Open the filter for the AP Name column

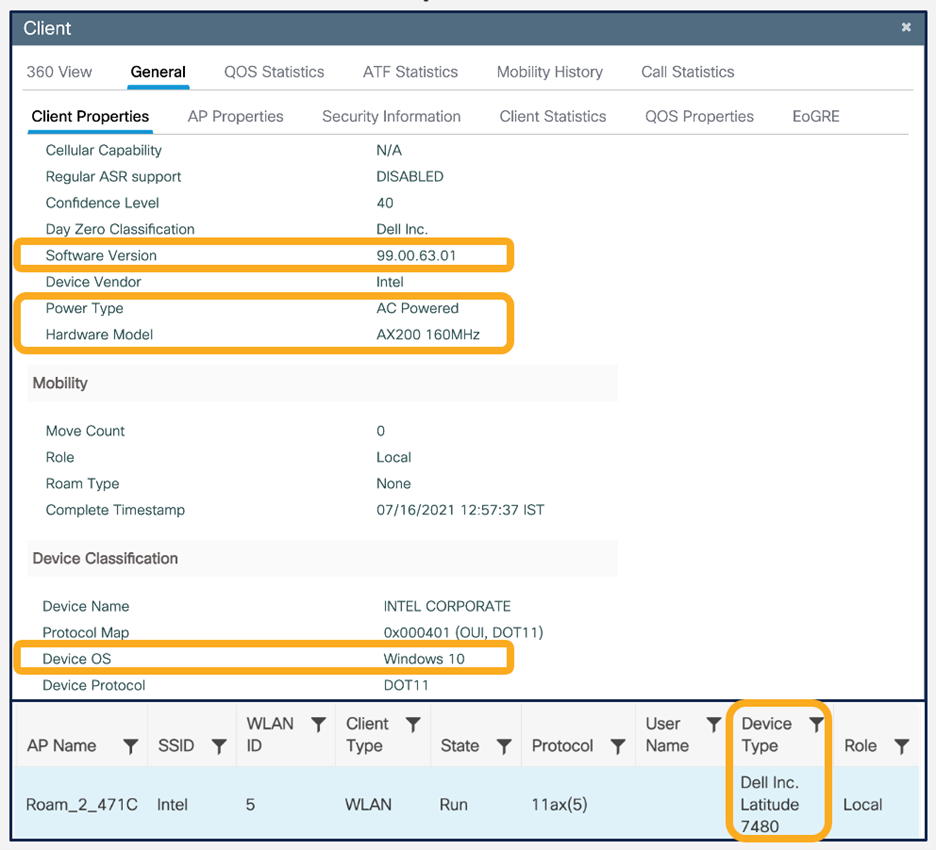[130, 746]
